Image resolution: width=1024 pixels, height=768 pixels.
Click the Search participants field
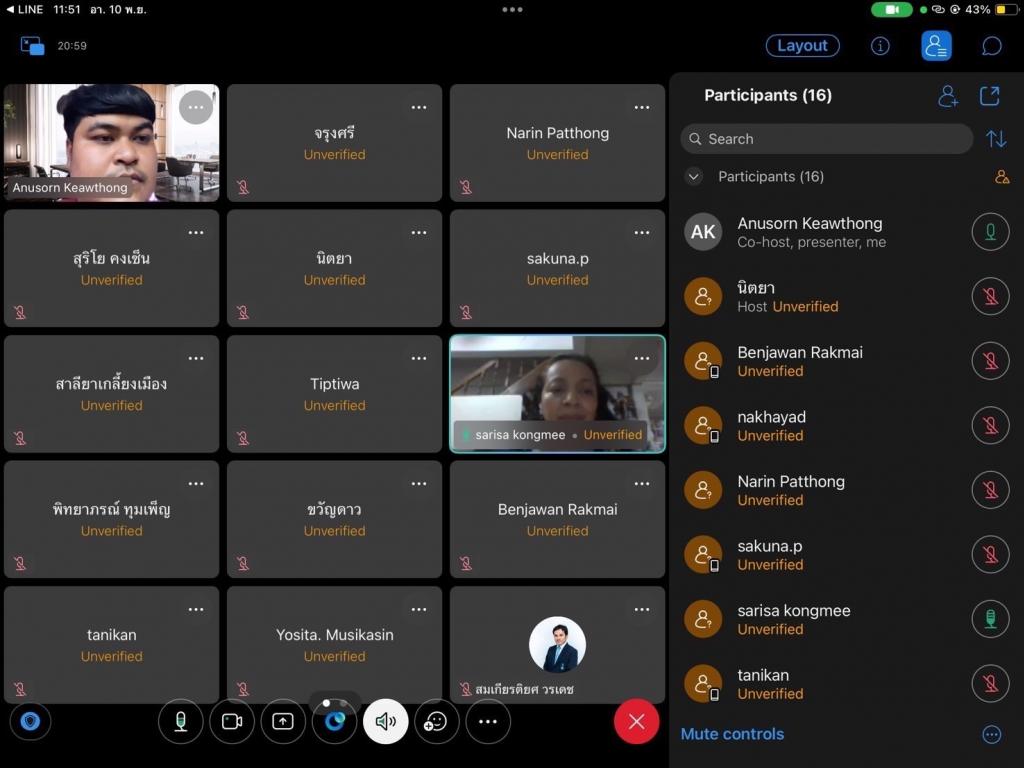(827, 139)
